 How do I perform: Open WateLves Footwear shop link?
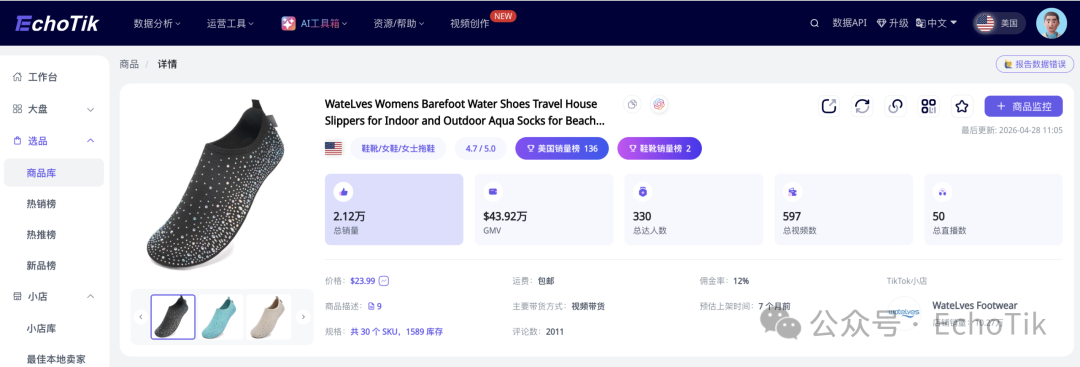click(975, 306)
